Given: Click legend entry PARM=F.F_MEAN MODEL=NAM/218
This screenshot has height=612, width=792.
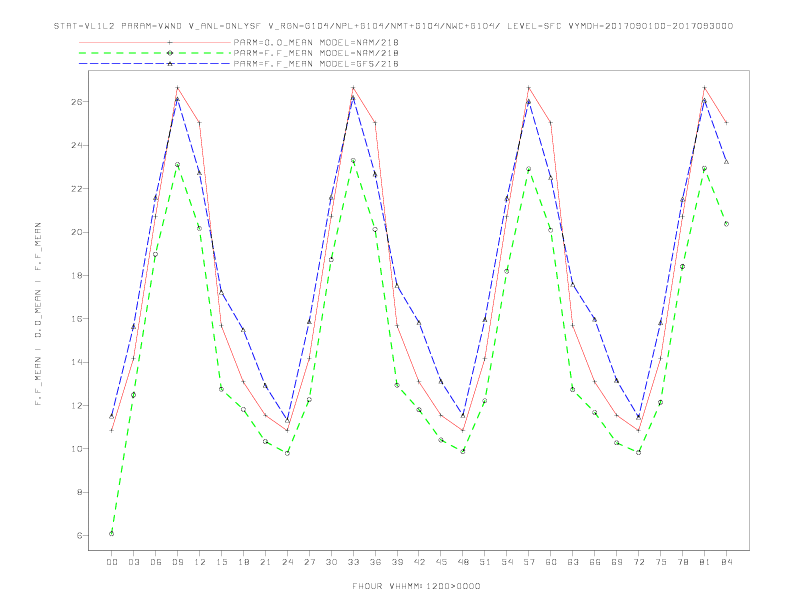Looking at the screenshot, I should tap(316, 53).
